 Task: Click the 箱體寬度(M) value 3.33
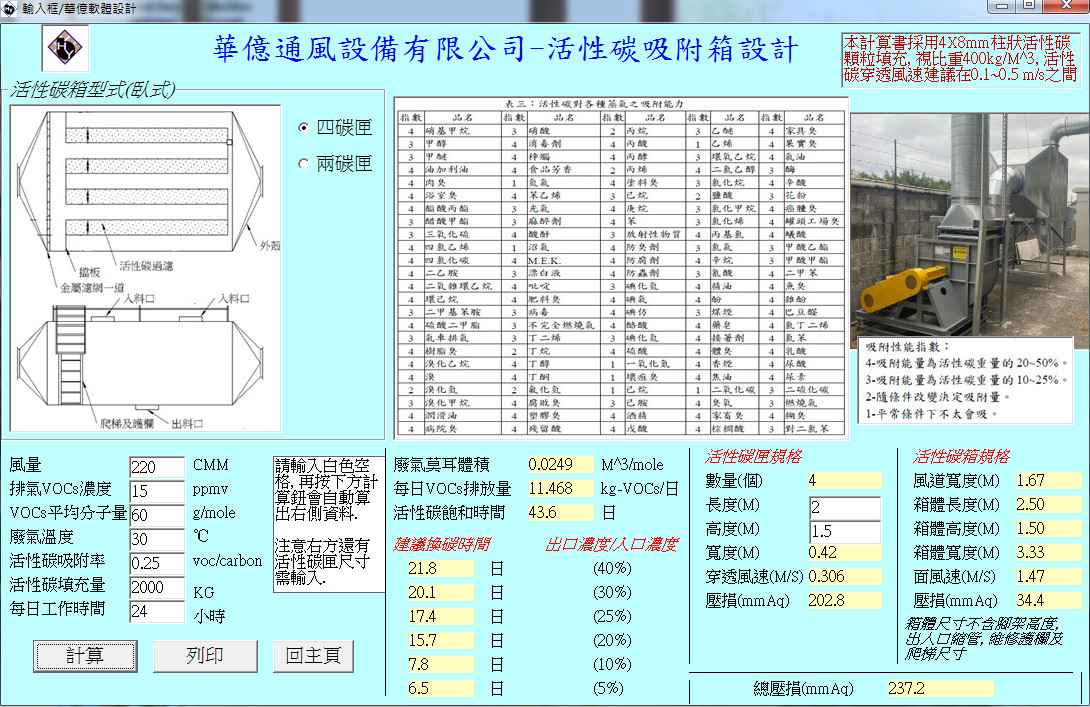click(1048, 553)
